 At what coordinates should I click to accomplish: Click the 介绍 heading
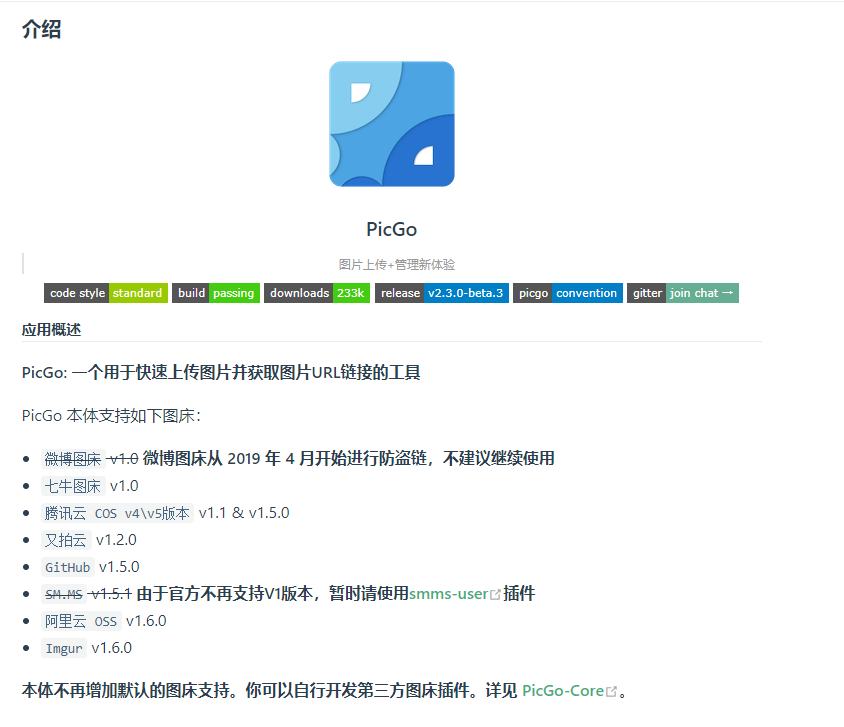tap(41, 29)
